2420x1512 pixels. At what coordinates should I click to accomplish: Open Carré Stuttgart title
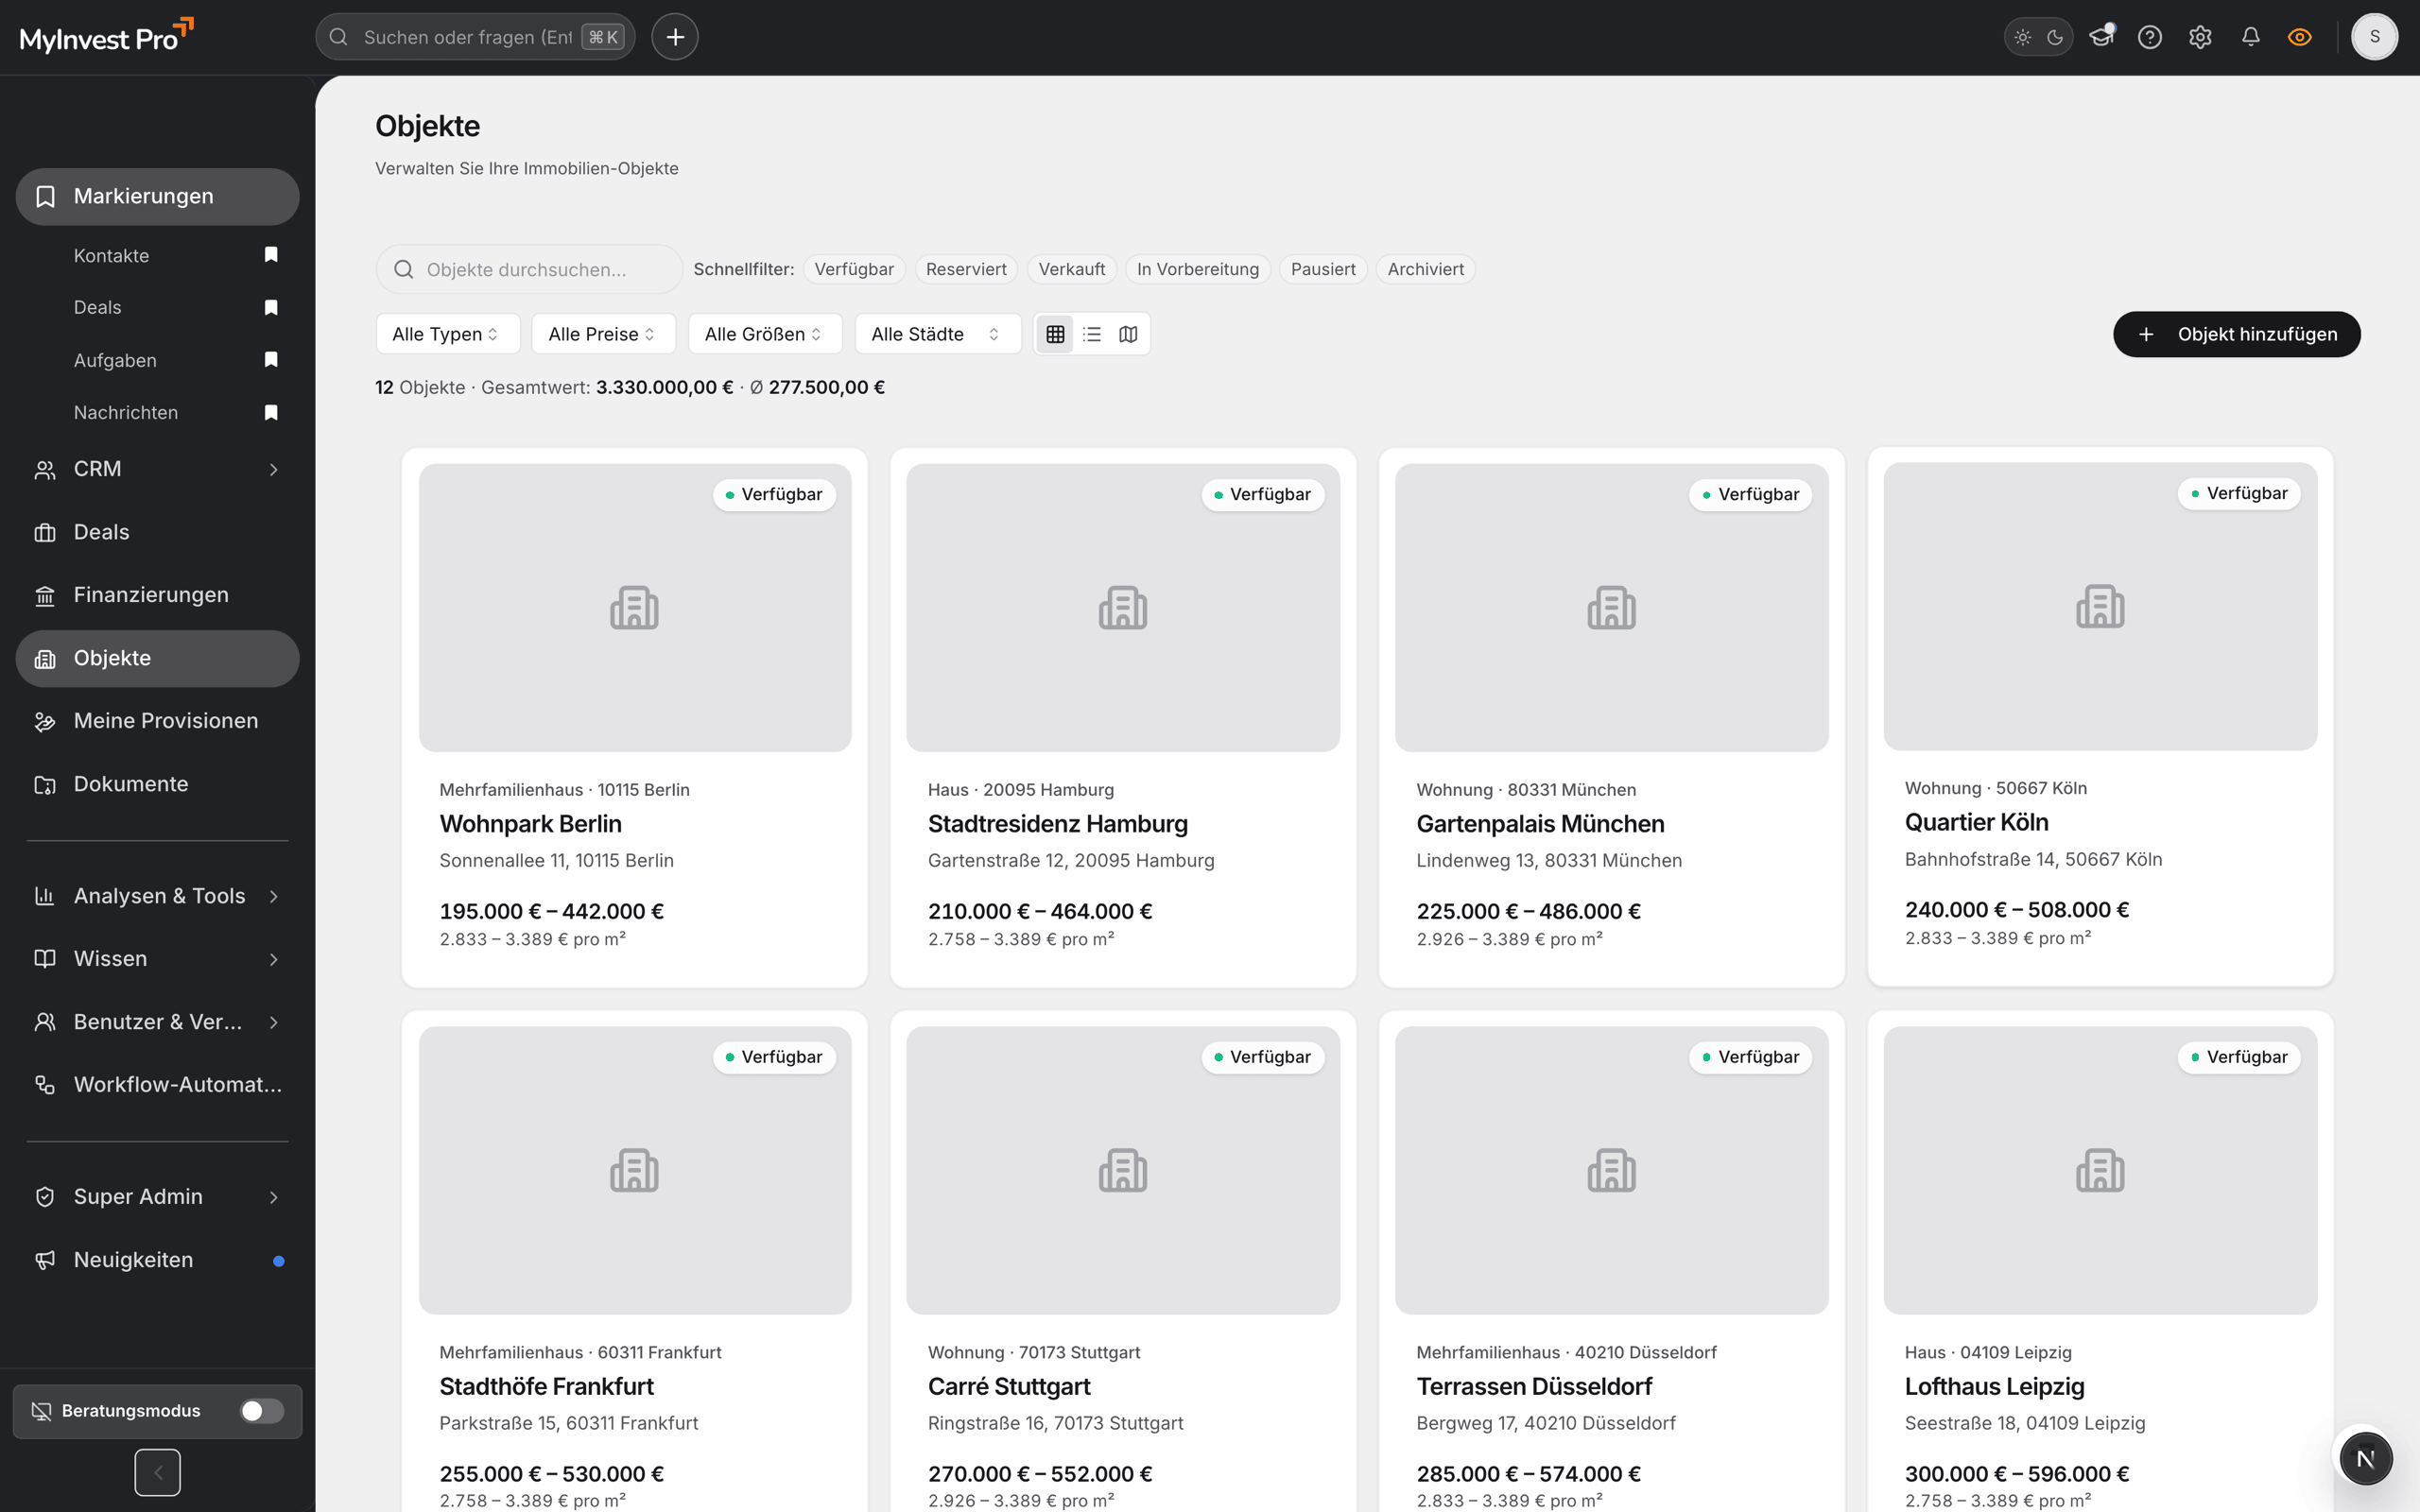tap(1009, 1386)
